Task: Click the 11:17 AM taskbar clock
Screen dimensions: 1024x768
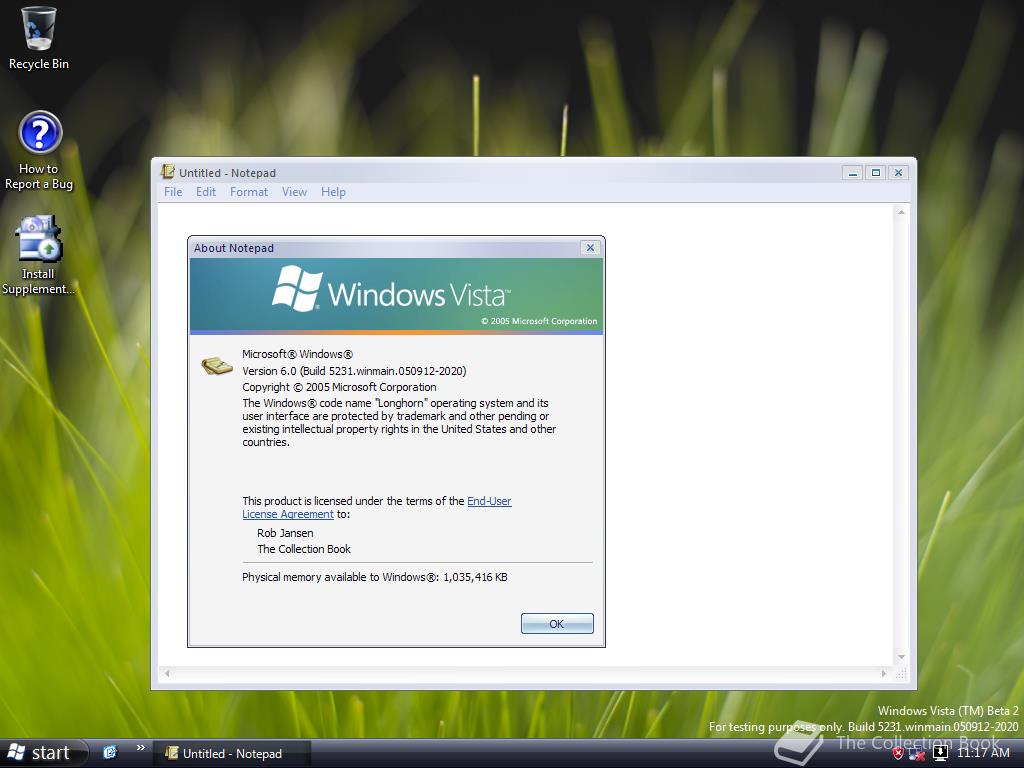Action: (983, 753)
